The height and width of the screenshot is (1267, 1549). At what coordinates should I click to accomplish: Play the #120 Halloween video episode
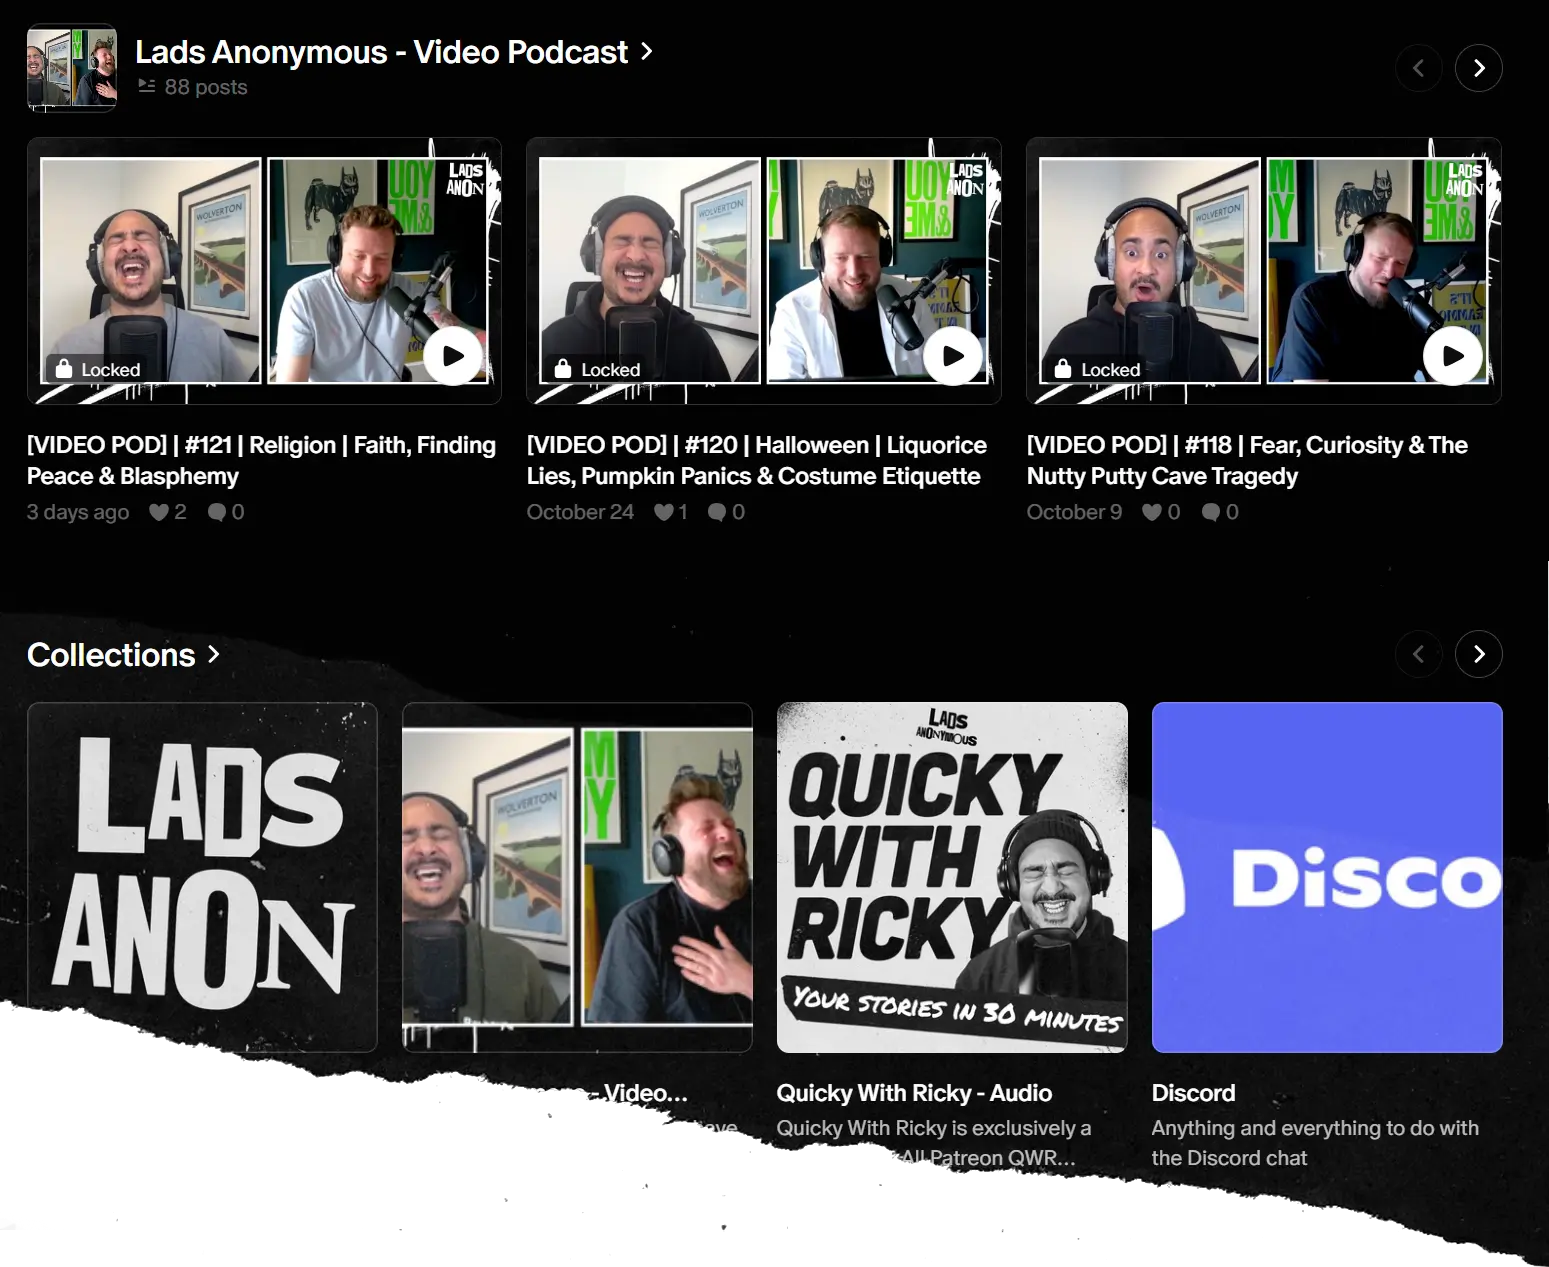[953, 355]
